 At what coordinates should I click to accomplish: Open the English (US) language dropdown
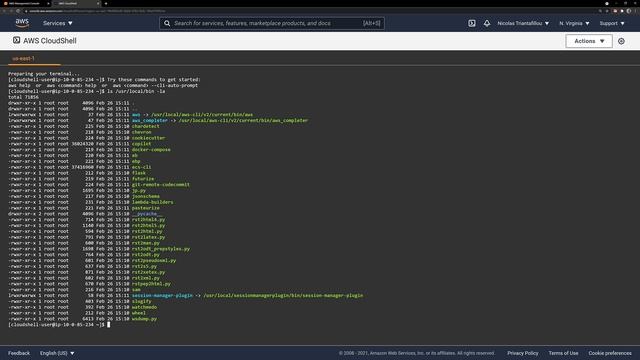(57, 353)
